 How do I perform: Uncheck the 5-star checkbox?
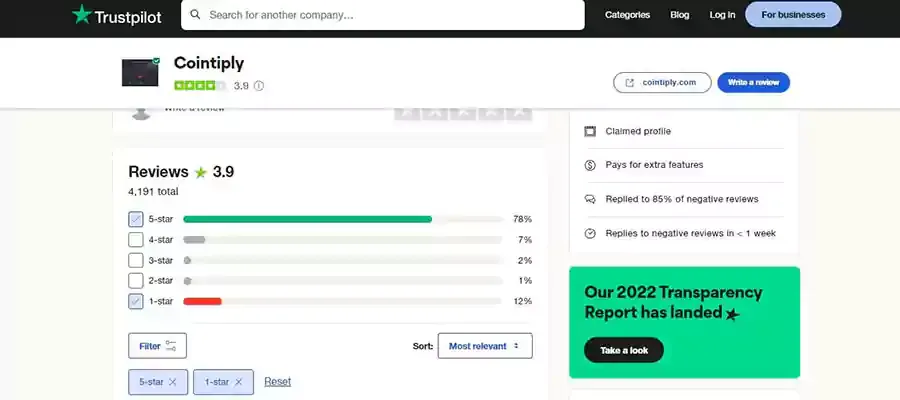click(136, 219)
